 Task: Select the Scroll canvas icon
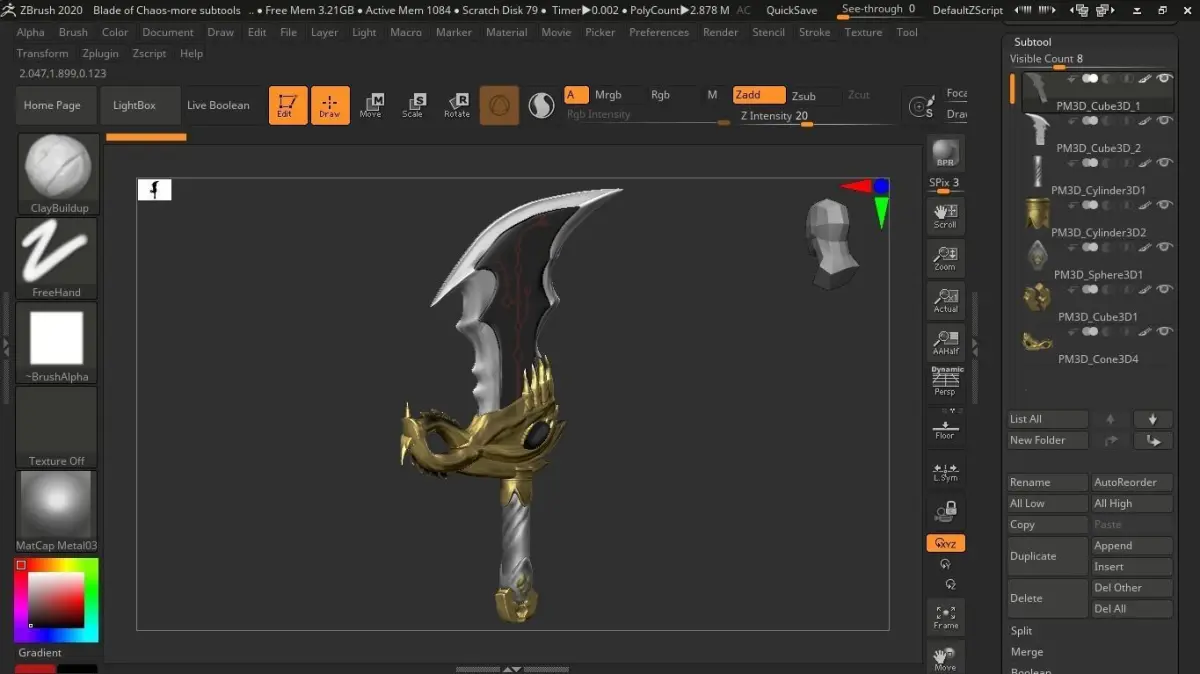(x=945, y=214)
